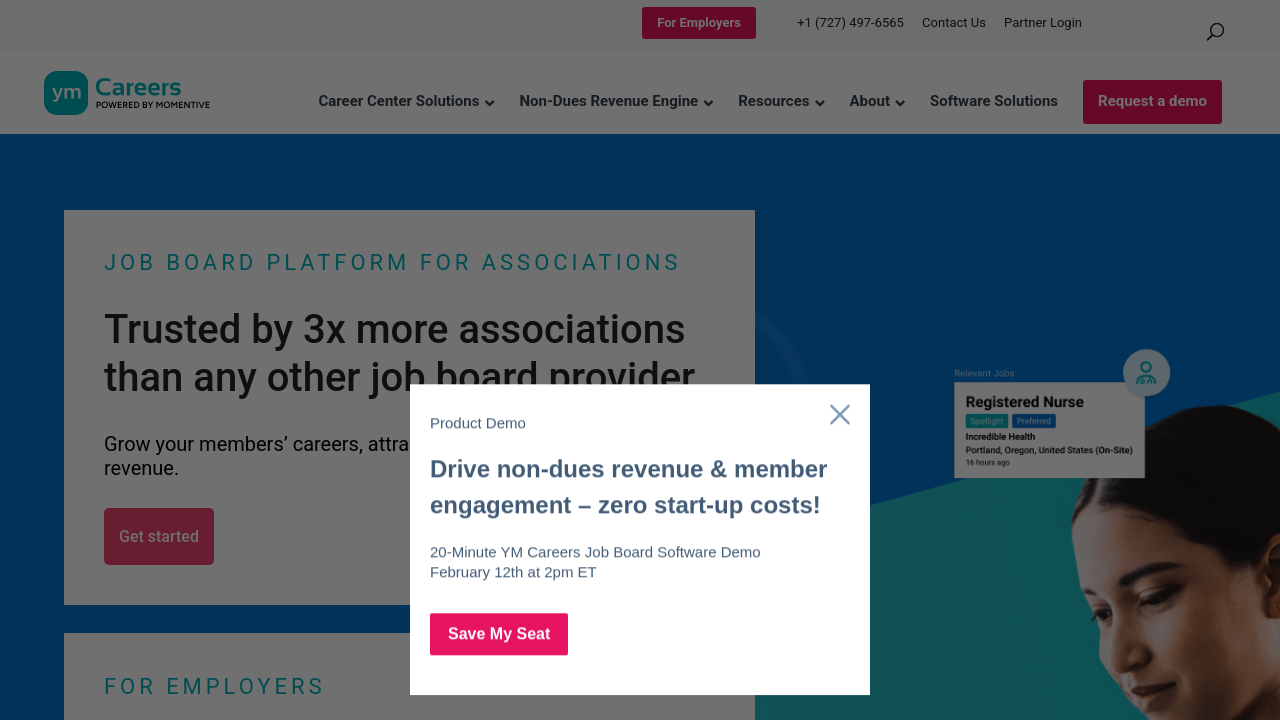Viewport: 1280px width, 720px height.
Task: Click the search magnifier icon
Action: [1215, 32]
